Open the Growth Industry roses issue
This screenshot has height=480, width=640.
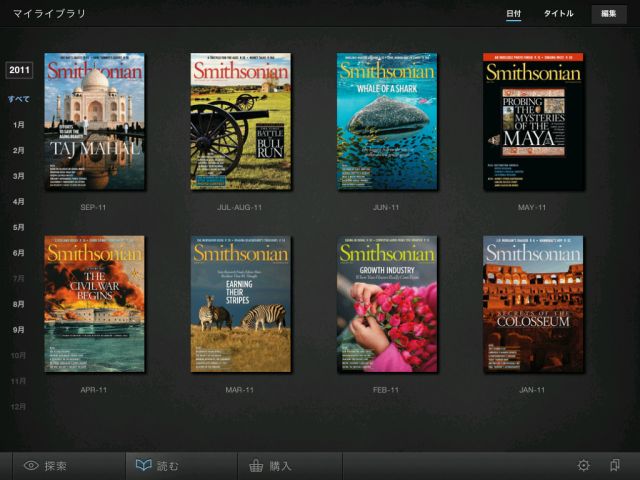pos(387,304)
